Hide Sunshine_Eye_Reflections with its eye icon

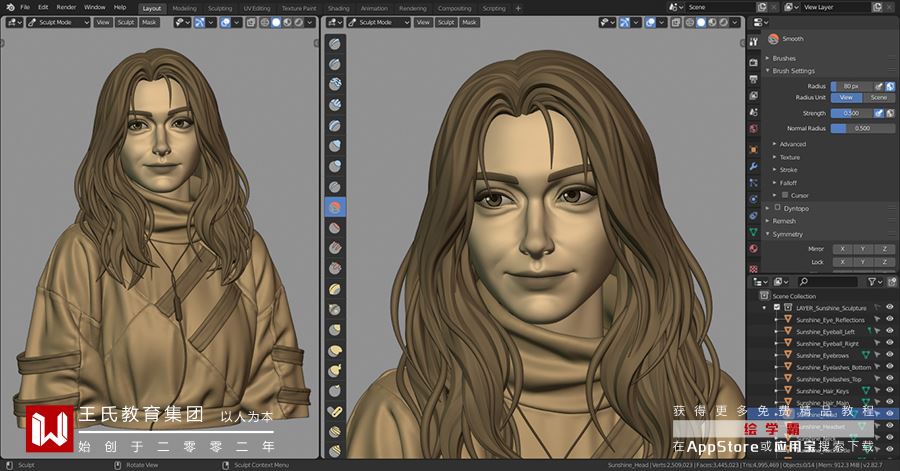[890, 320]
